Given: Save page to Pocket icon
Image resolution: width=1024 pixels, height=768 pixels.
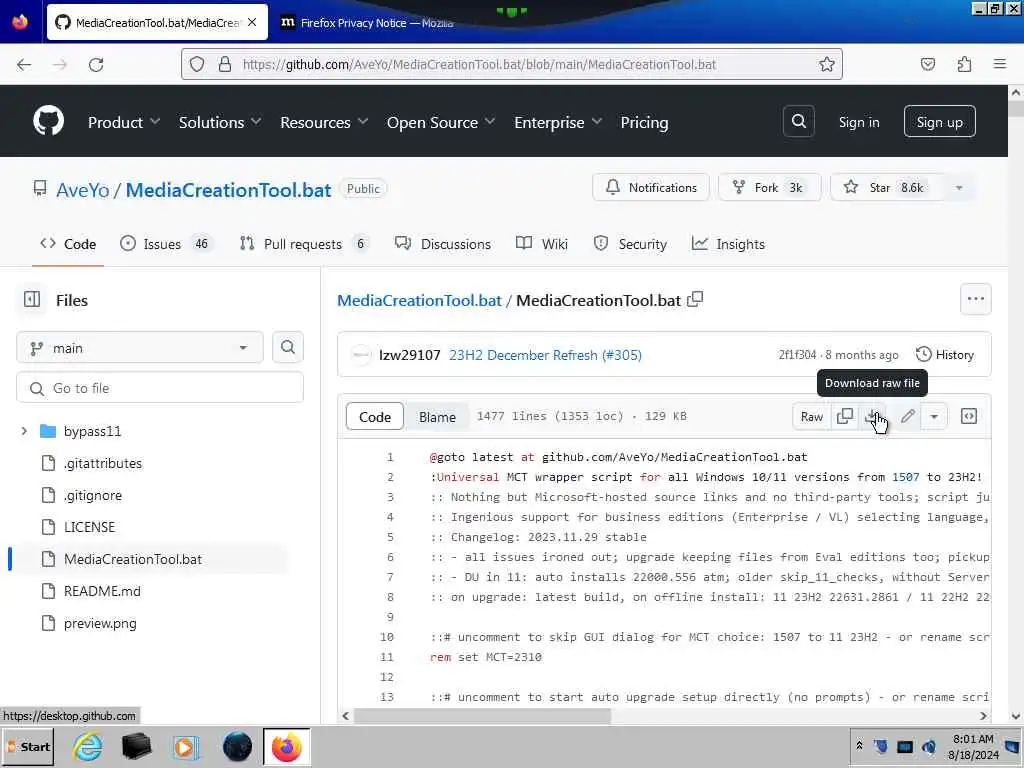Looking at the screenshot, I should 928,64.
